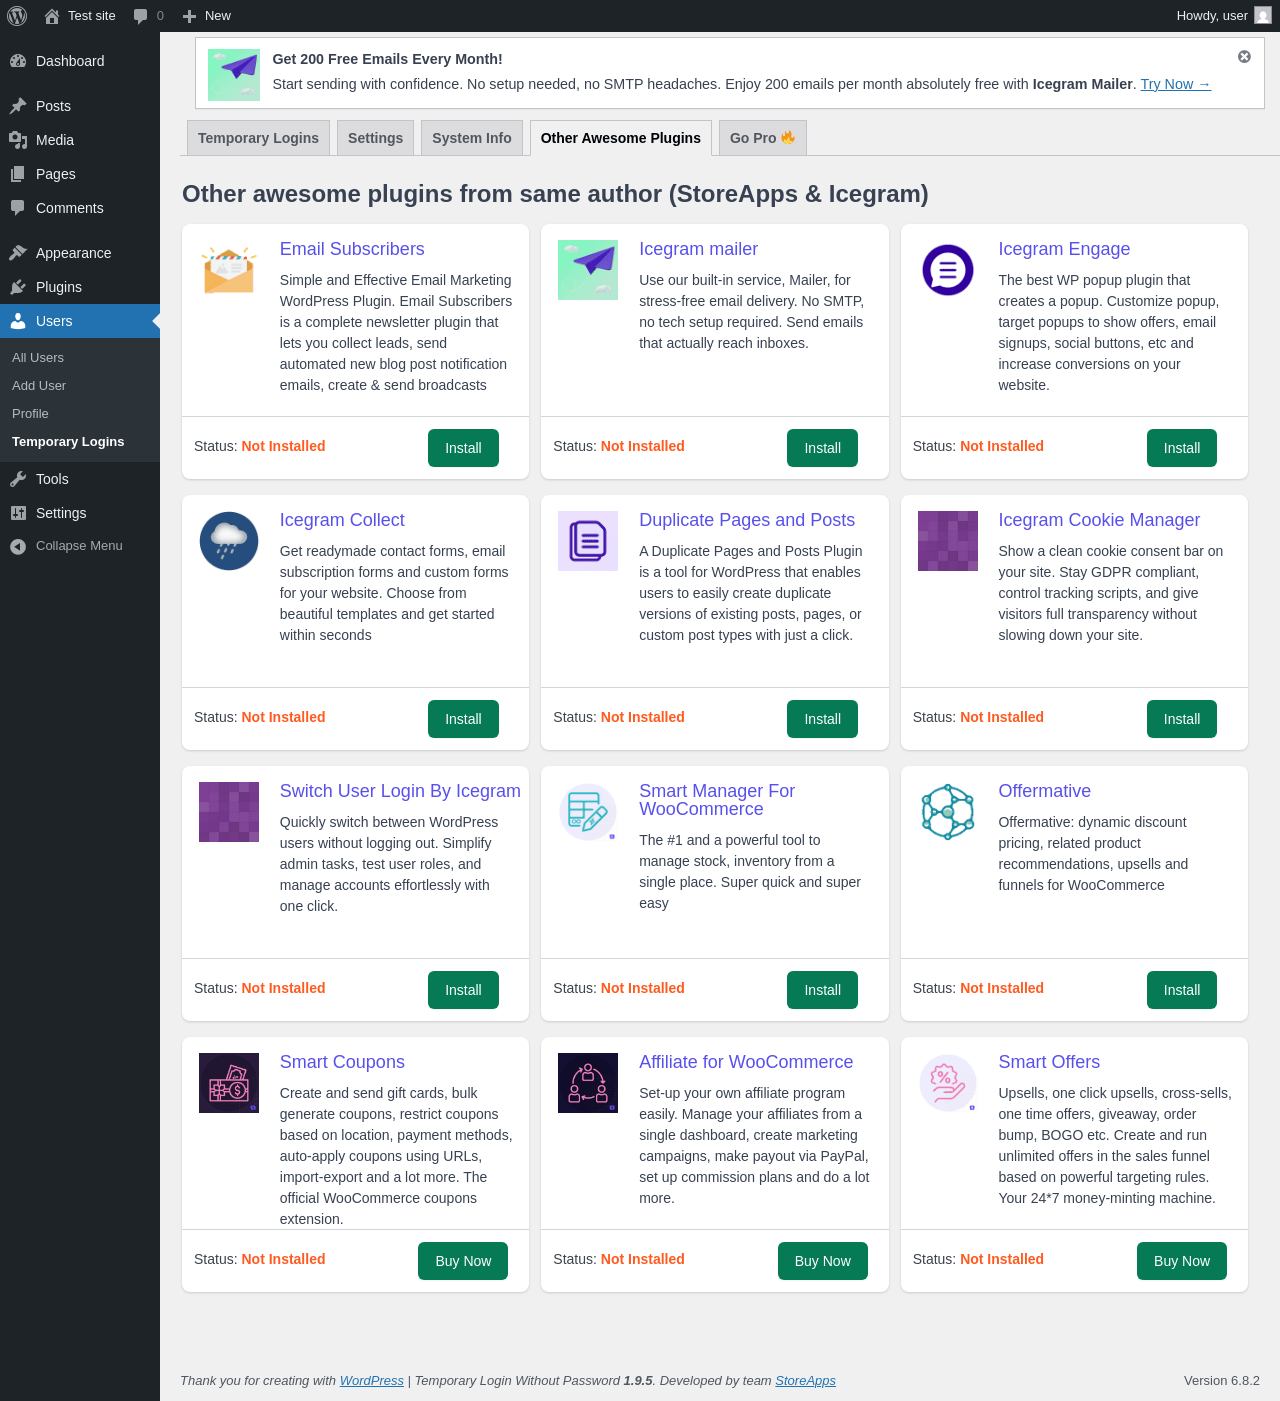Follow the StoreApps link in footer
The height and width of the screenshot is (1401, 1280).
point(805,1381)
